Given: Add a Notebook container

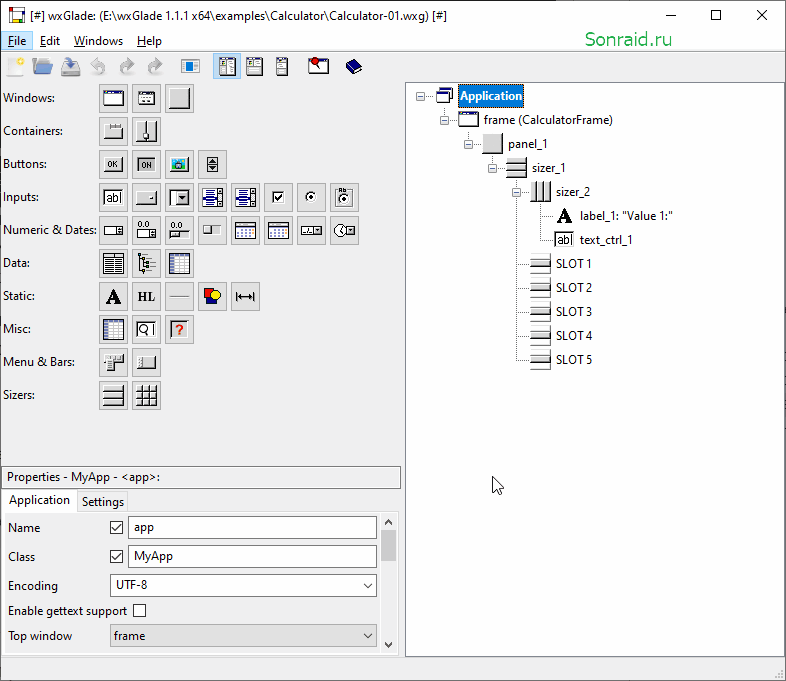Looking at the screenshot, I should [x=113, y=131].
